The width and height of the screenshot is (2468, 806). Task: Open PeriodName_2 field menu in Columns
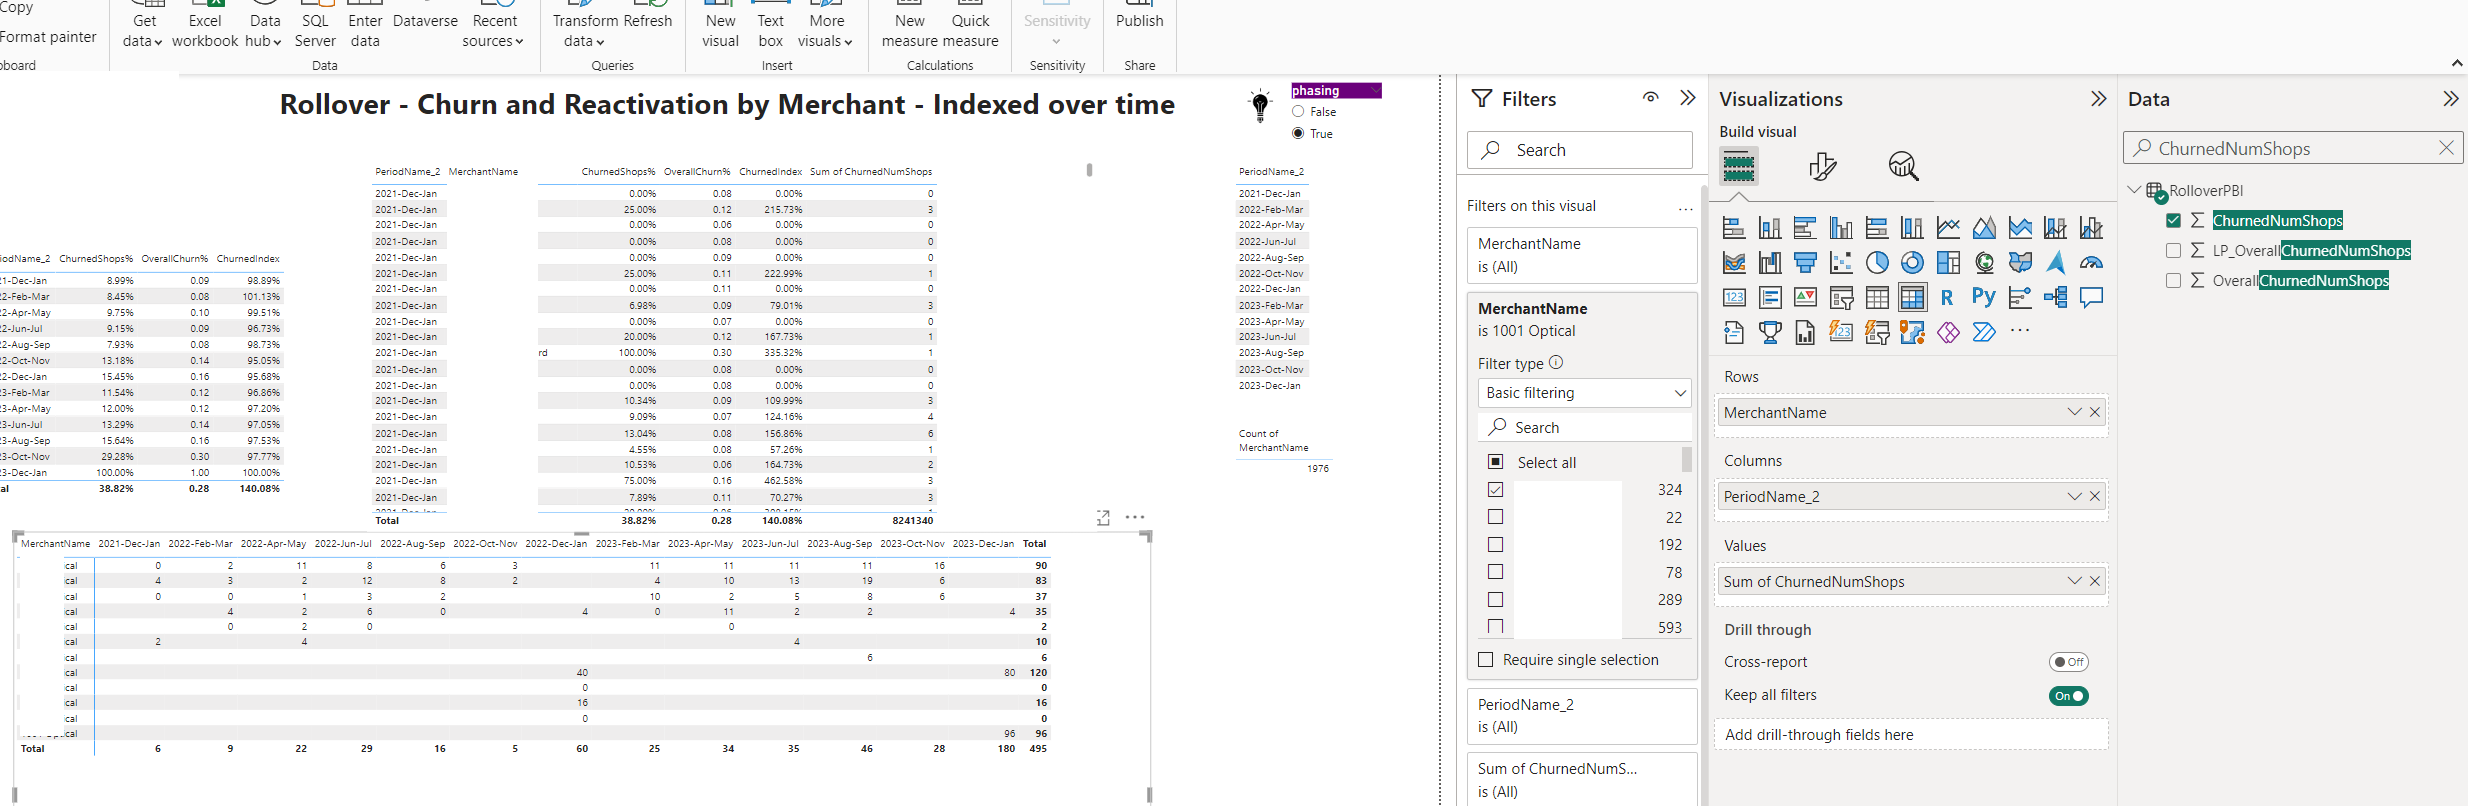pos(2074,497)
